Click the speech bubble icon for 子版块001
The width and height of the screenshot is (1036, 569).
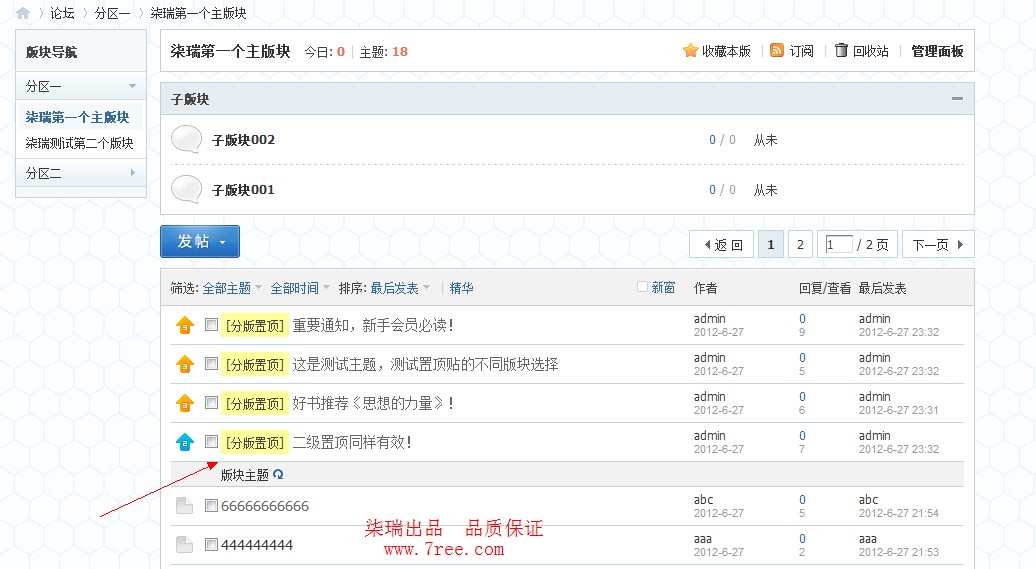pos(186,190)
